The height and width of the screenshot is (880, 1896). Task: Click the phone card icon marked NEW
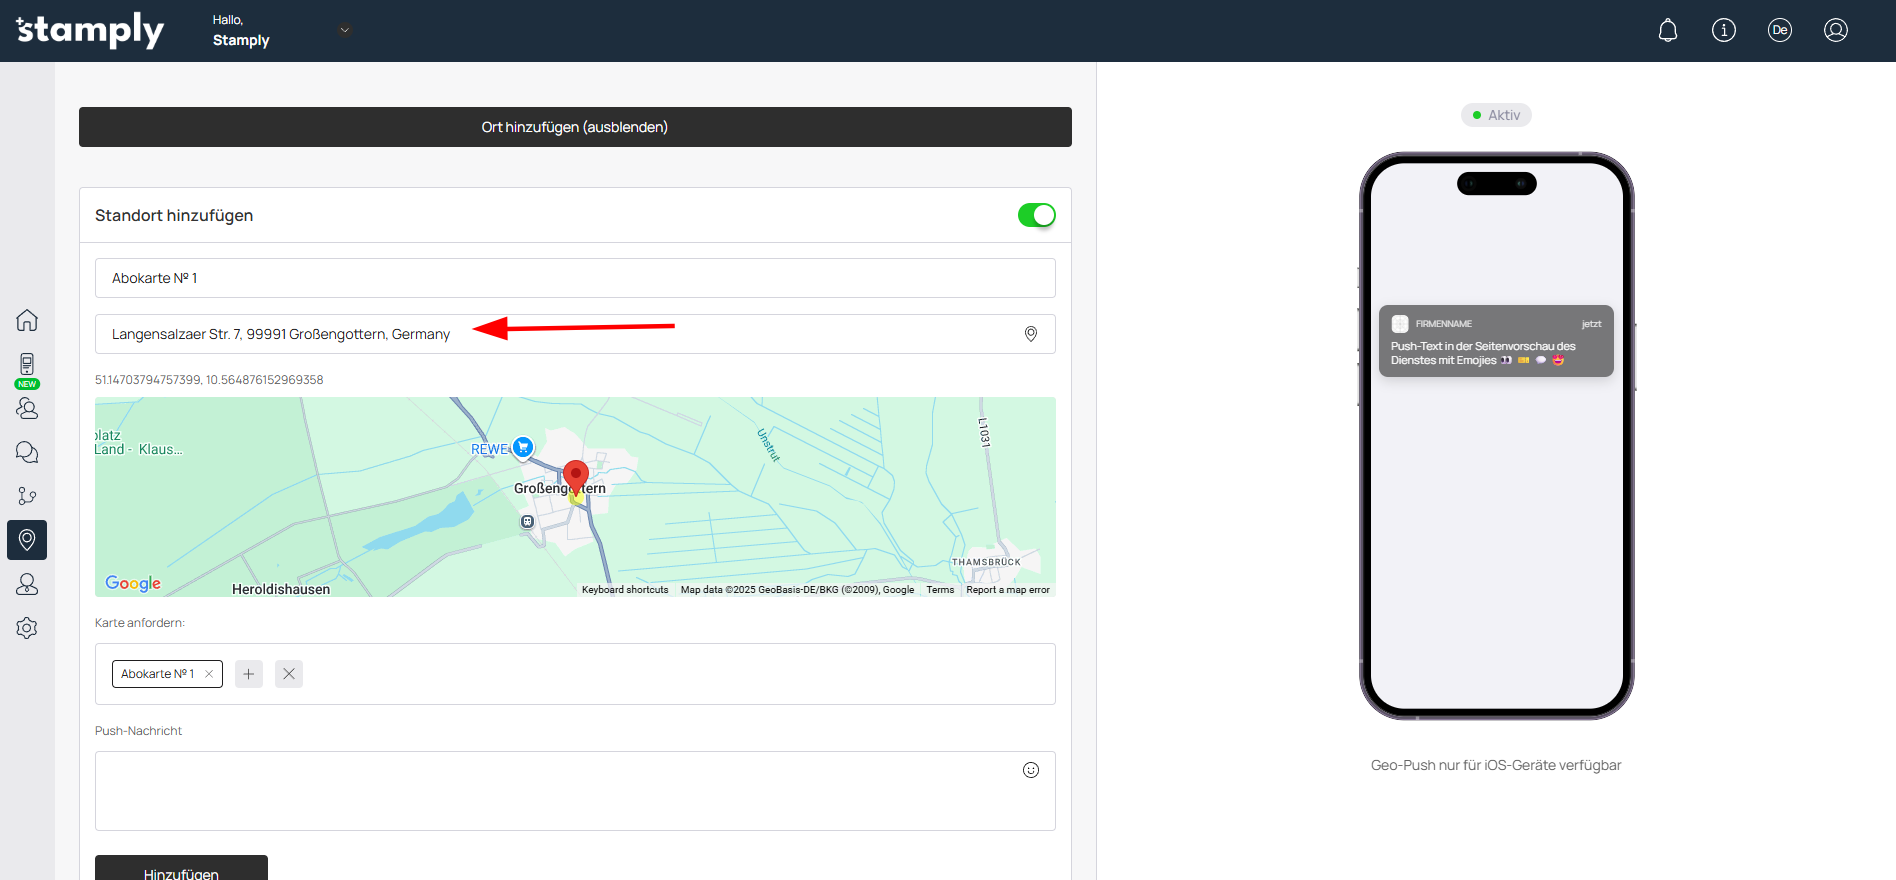pos(27,365)
